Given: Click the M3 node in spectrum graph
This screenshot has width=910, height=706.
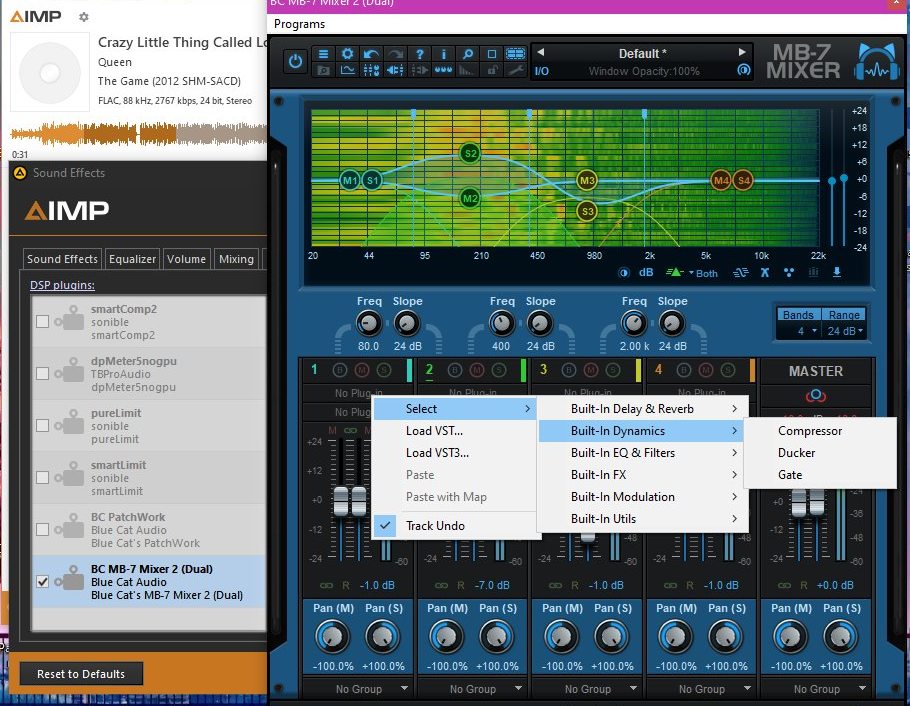Looking at the screenshot, I should (587, 181).
